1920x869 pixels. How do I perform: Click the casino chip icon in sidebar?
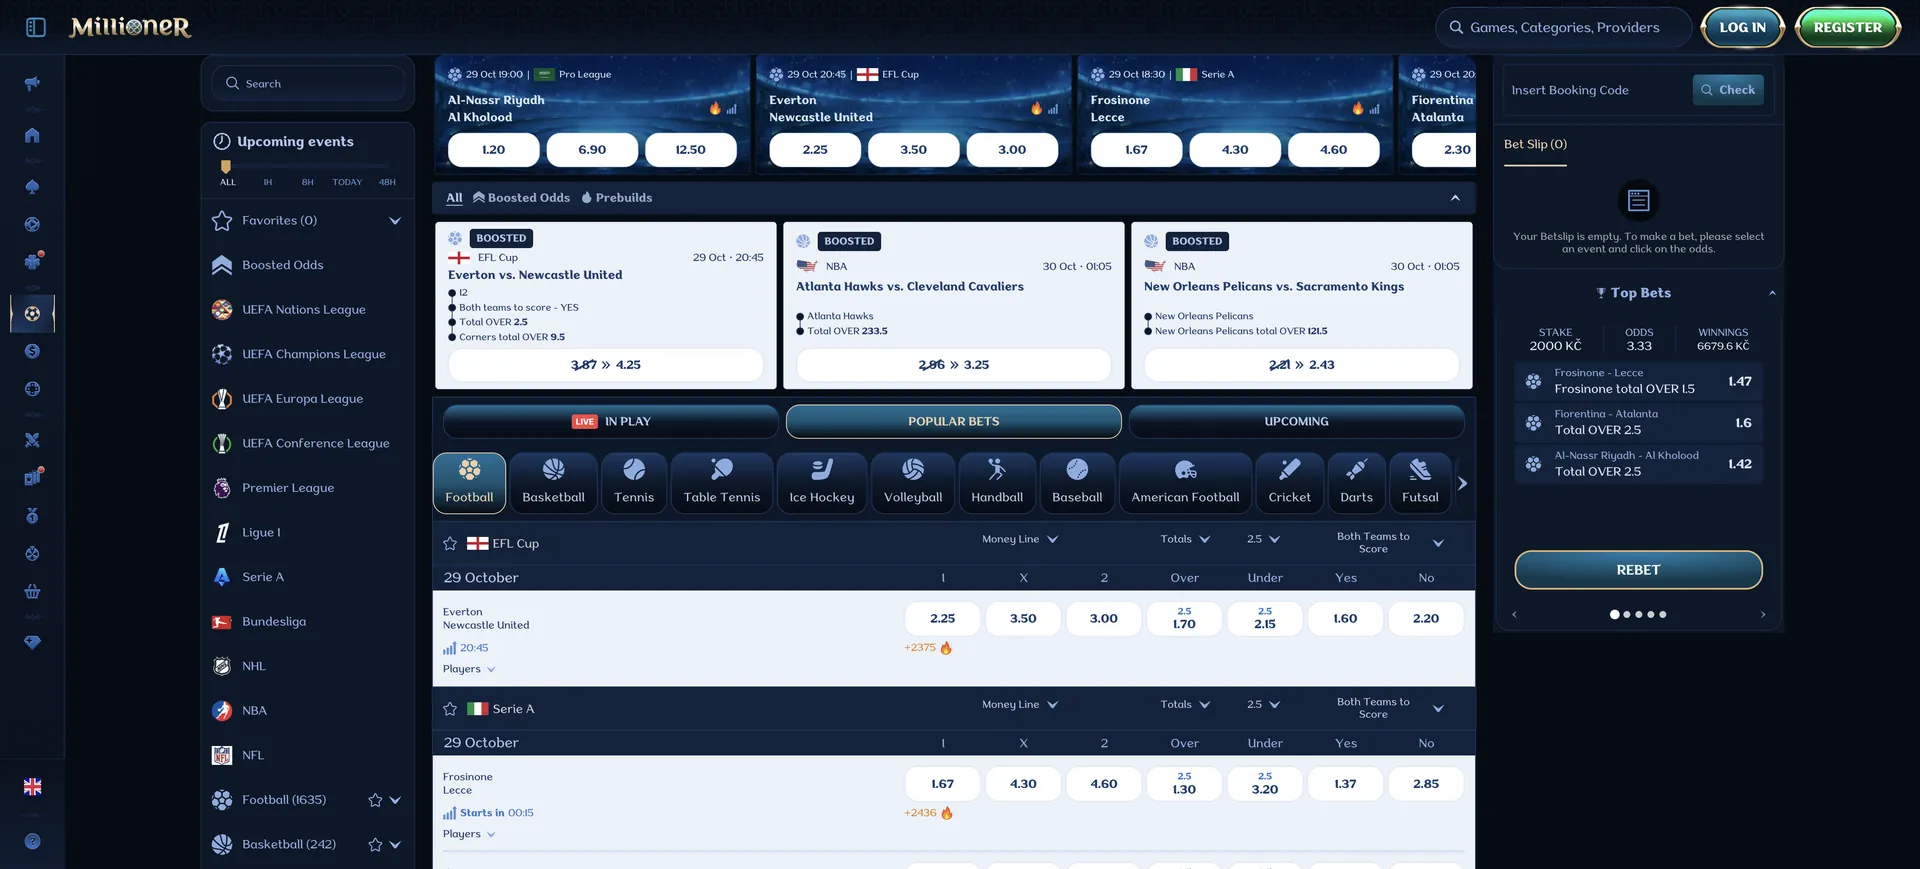pyautogui.click(x=32, y=225)
